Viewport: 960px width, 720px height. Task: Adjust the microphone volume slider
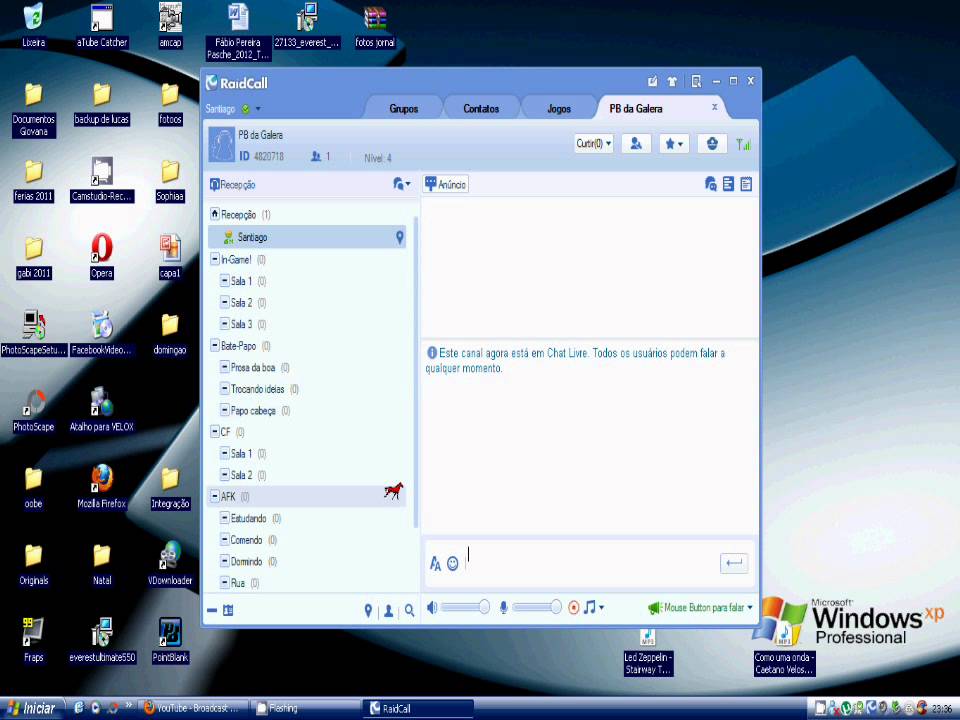[537, 607]
